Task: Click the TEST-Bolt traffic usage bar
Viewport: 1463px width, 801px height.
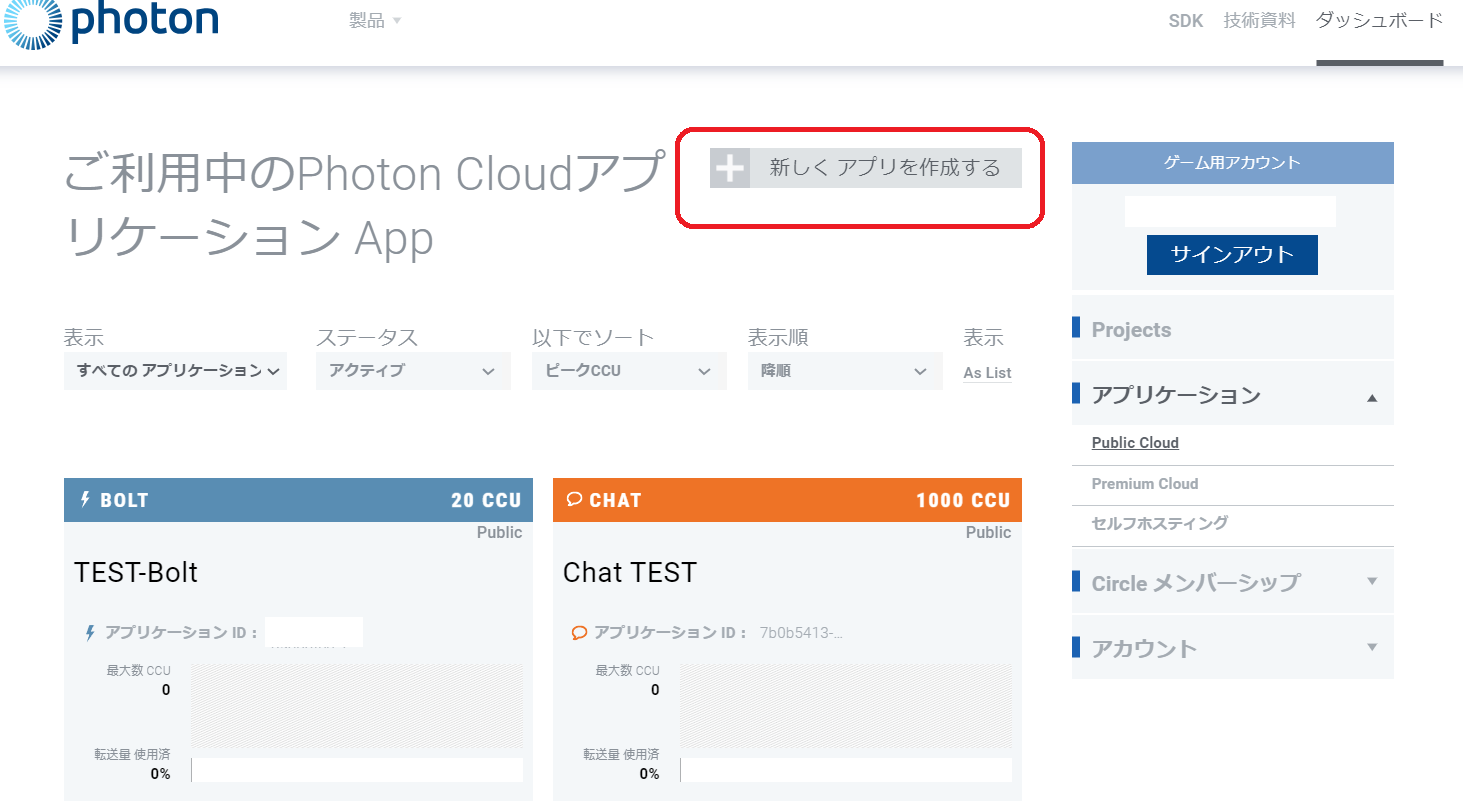Action: pos(357,770)
